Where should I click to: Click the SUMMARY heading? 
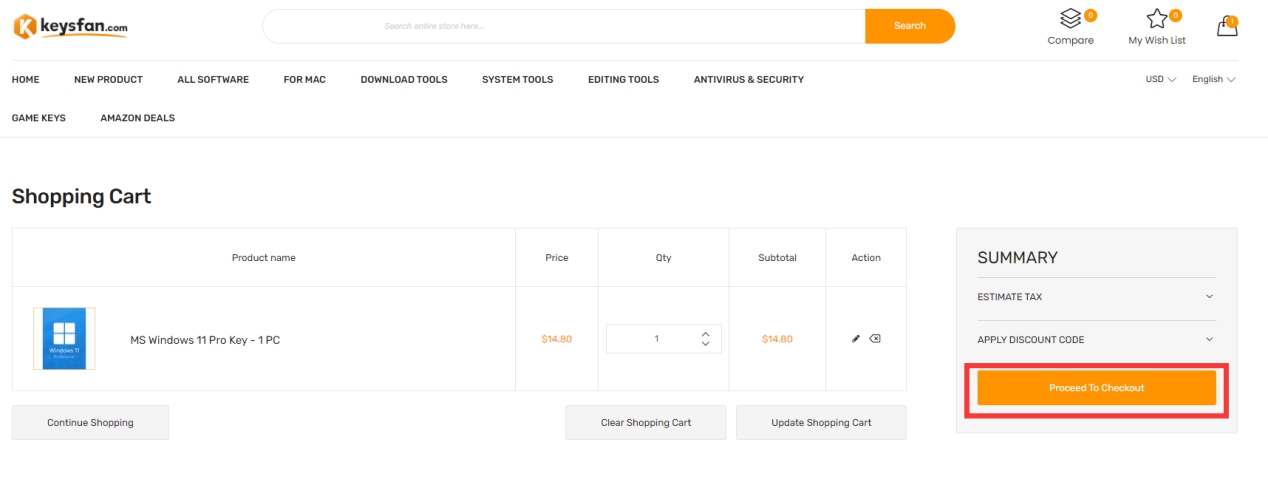pos(1017,258)
